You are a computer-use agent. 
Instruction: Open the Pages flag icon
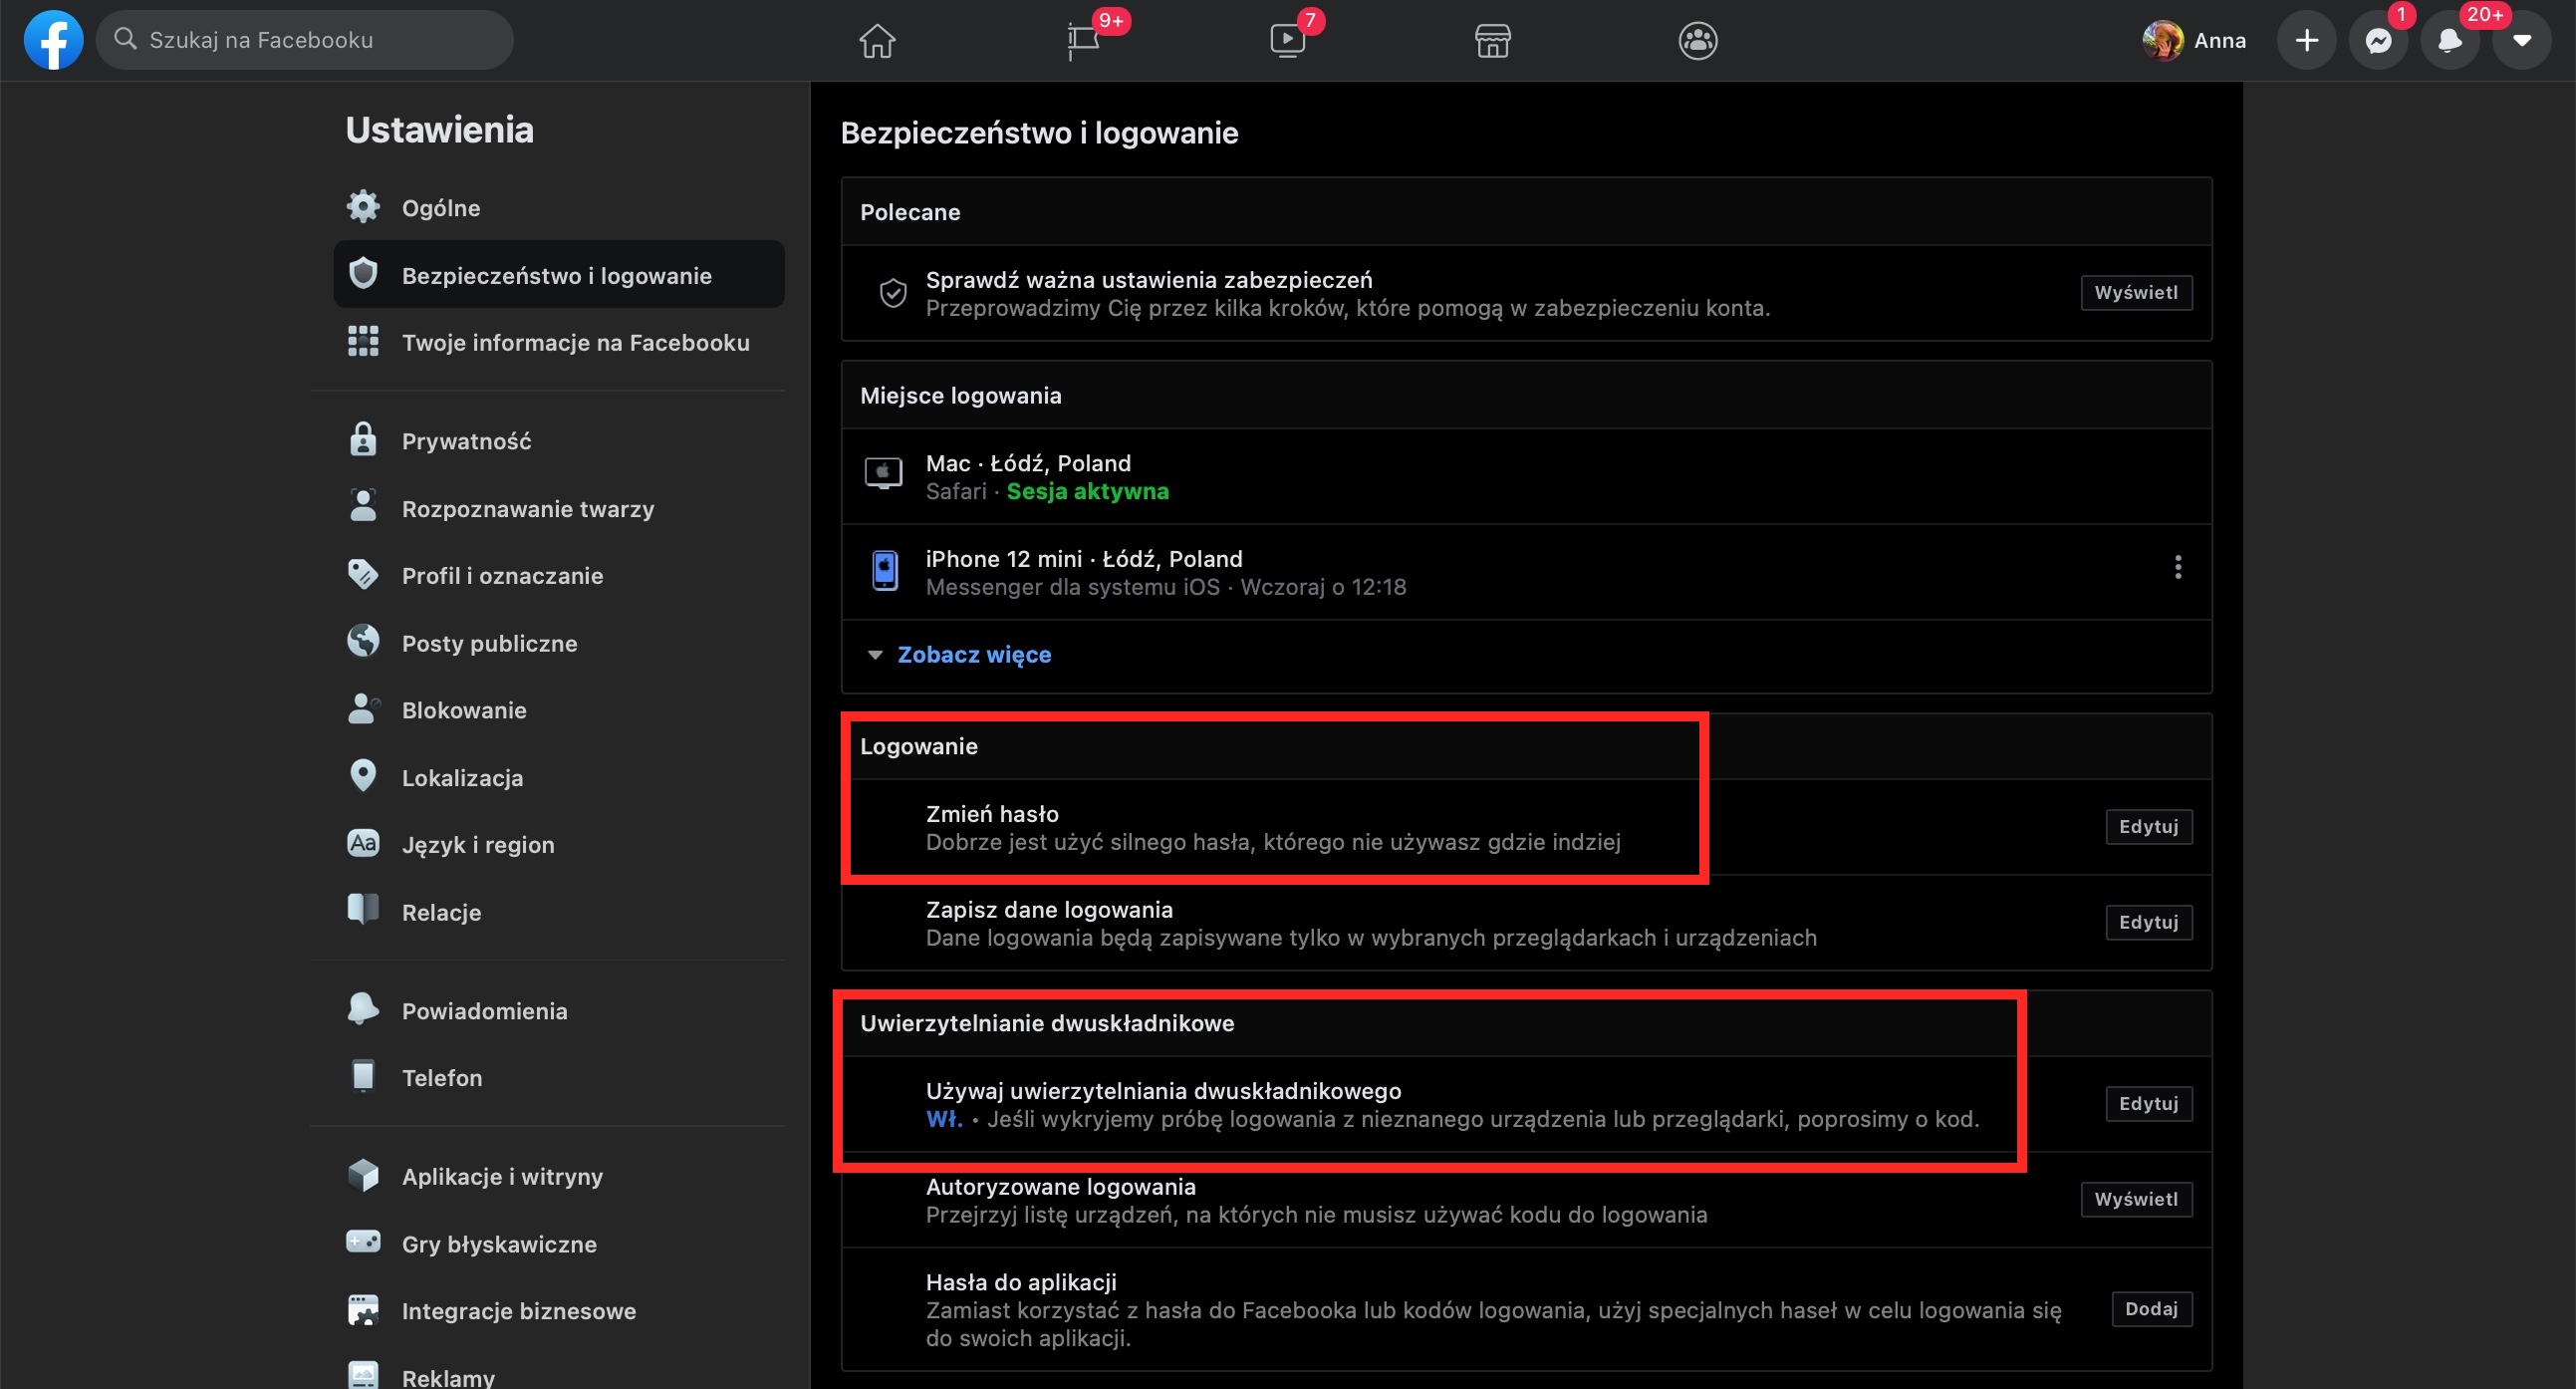pyautogui.click(x=1083, y=41)
